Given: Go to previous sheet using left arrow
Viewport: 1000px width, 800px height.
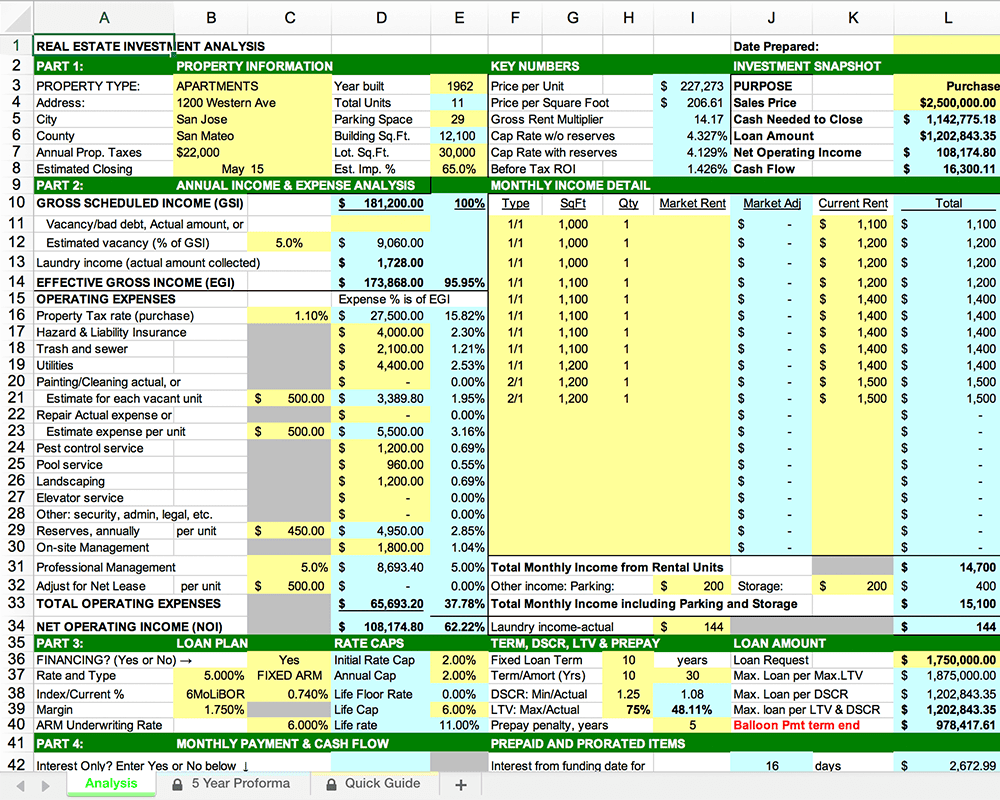Looking at the screenshot, I should (x=20, y=785).
